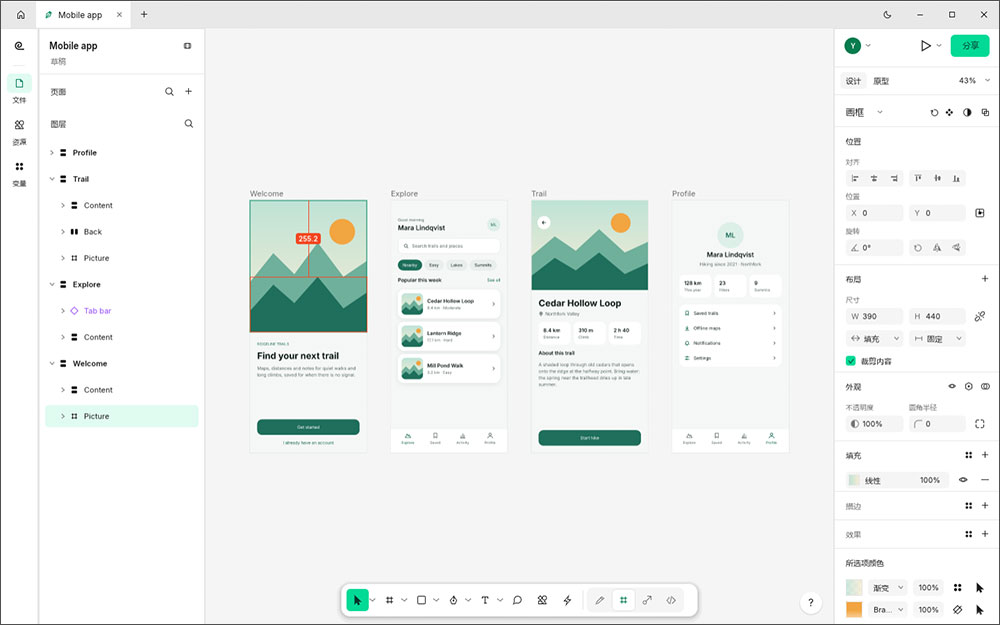Viewport: 1000px width, 625px height.
Task: Open the help question mark button
Action: pos(811,602)
